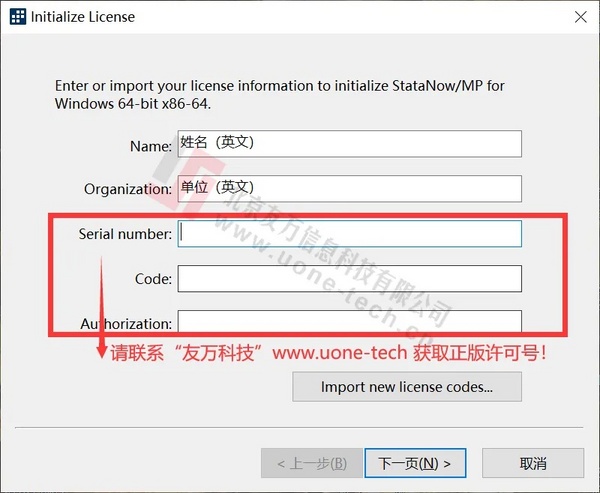Cancel the dialog with 取消 button
600x493 pixels.
(x=533, y=463)
